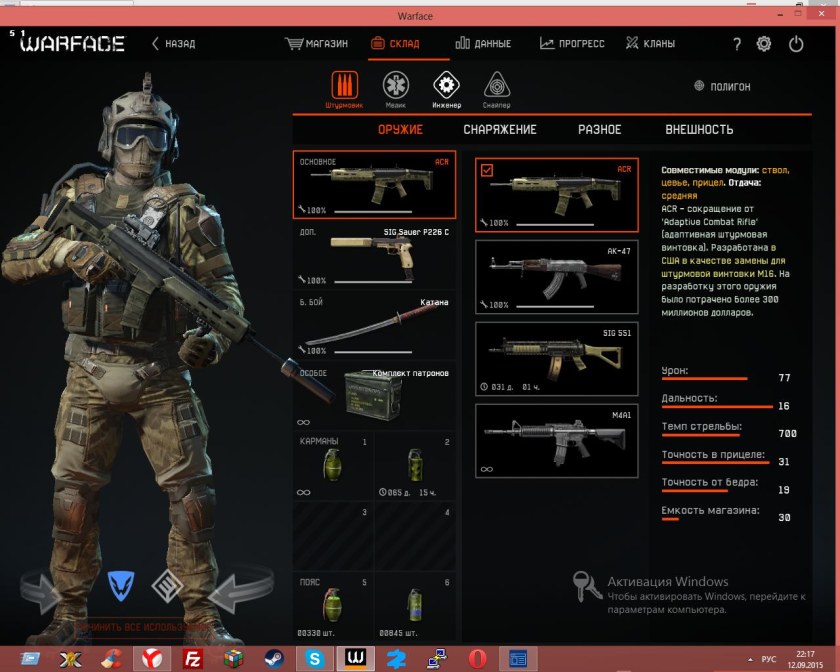The height and width of the screenshot is (672, 840).
Task: Open the Кланы tab
Action: 650,43
